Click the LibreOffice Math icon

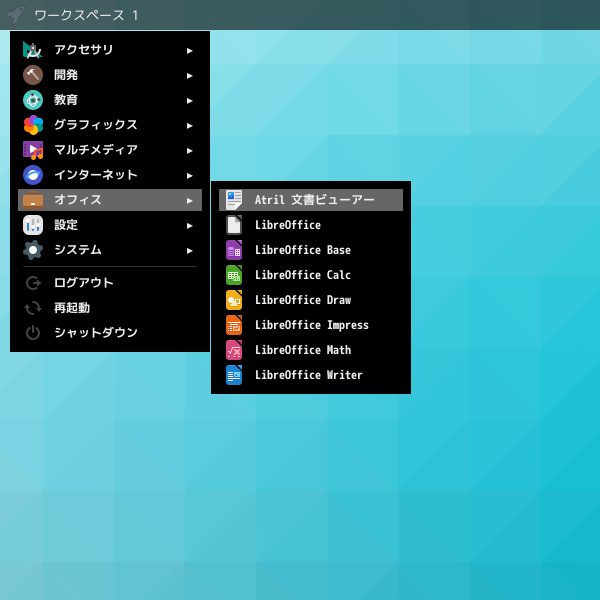(234, 350)
